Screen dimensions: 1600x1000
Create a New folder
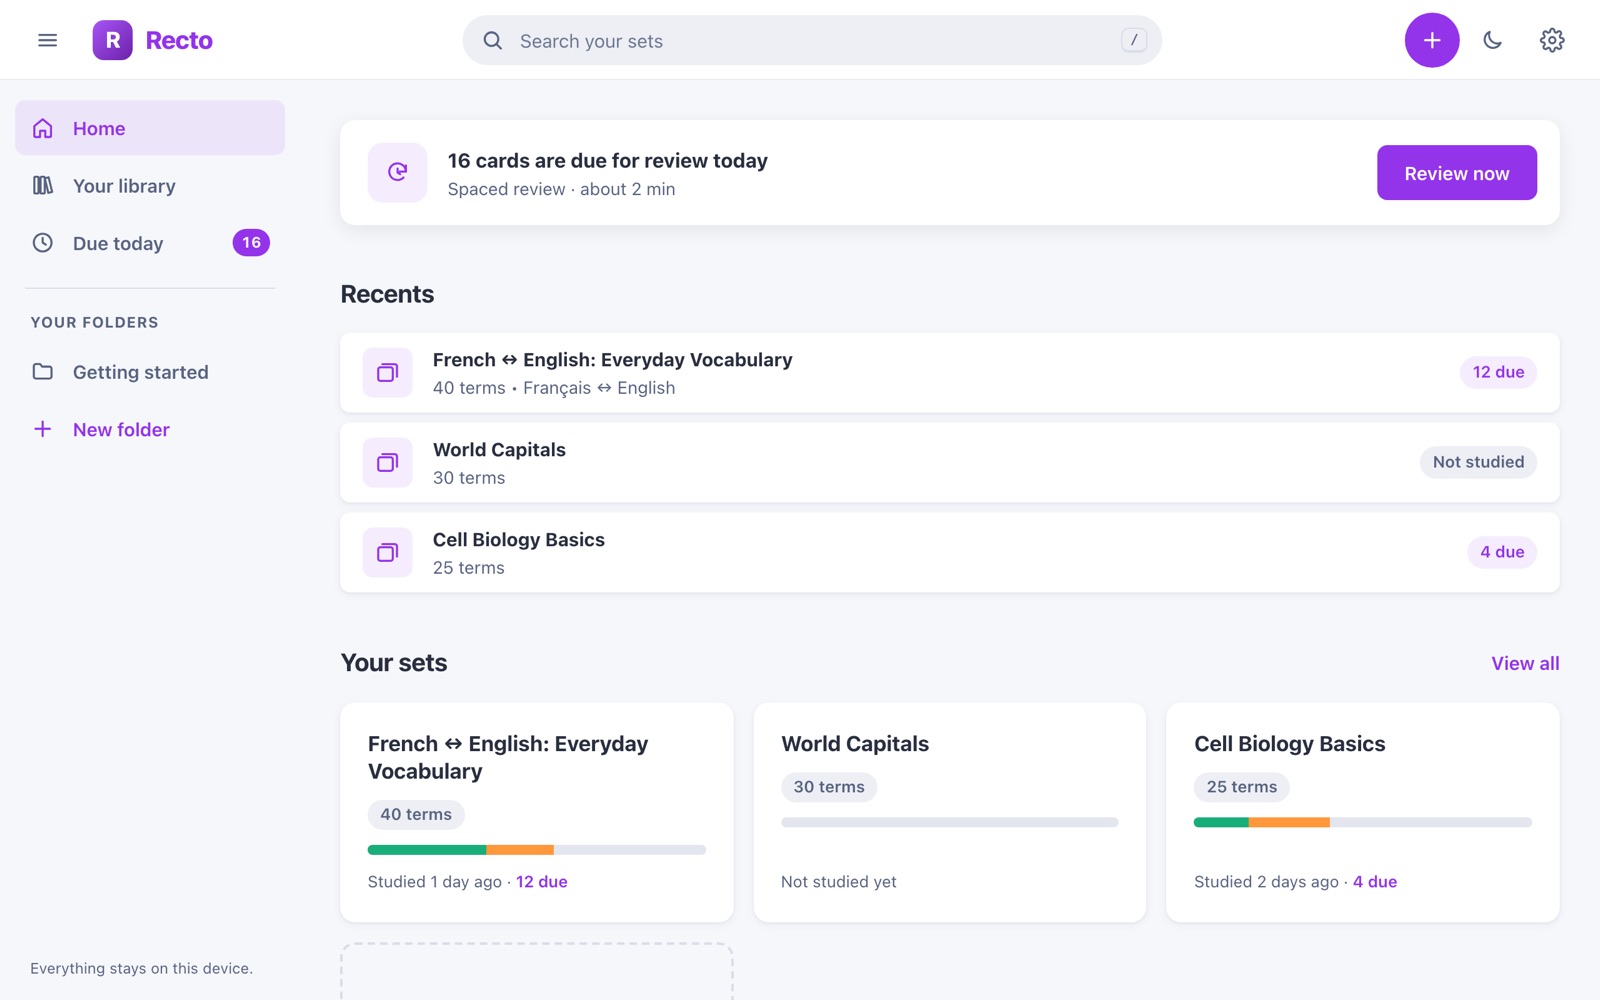[x=150, y=429]
